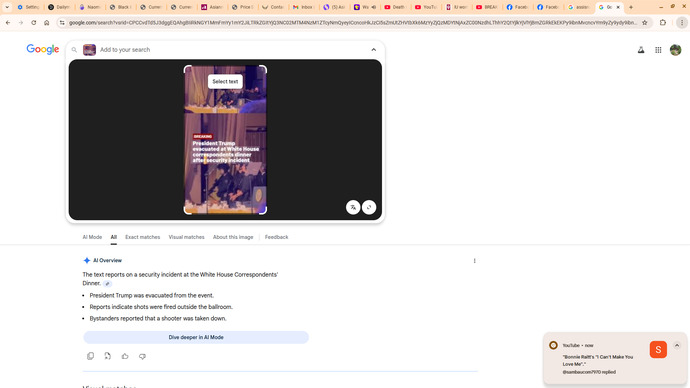Open the browser home page
The height and width of the screenshot is (388, 690).
click(47, 22)
